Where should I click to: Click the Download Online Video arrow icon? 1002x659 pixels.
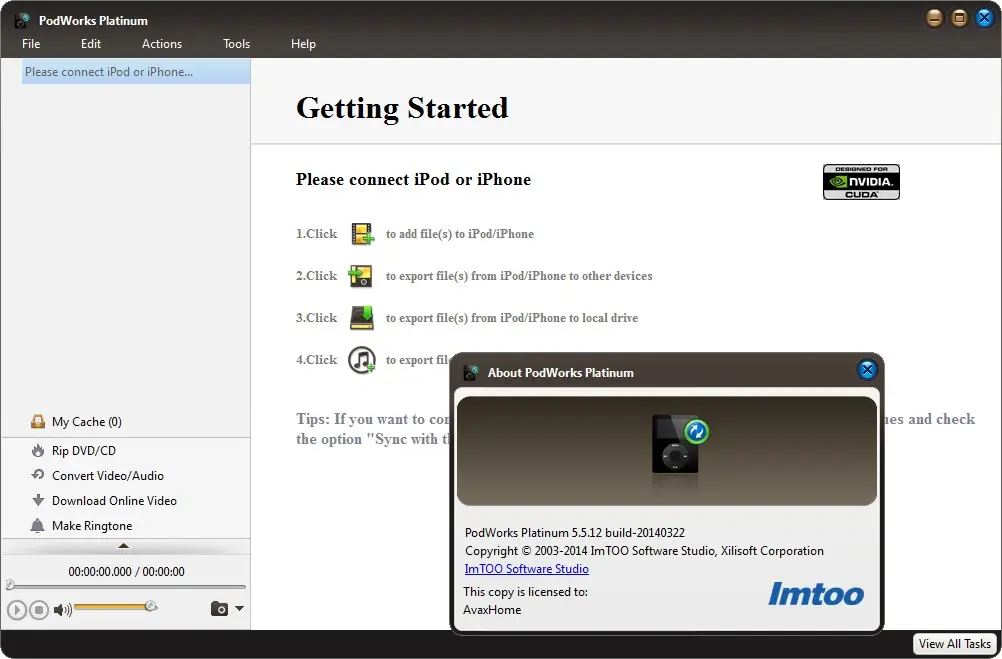pos(38,500)
